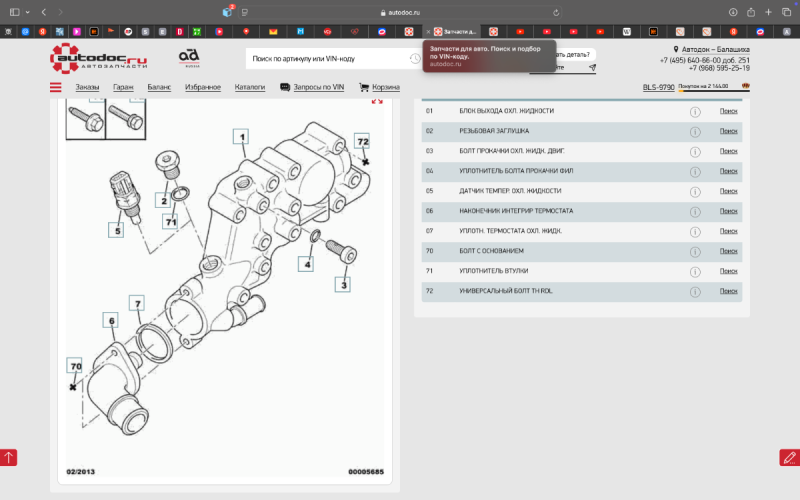
Task: Show info for БЛОК ВЫХОДА ОХЛ. ЖИДКОСТИ
Action: (694, 111)
